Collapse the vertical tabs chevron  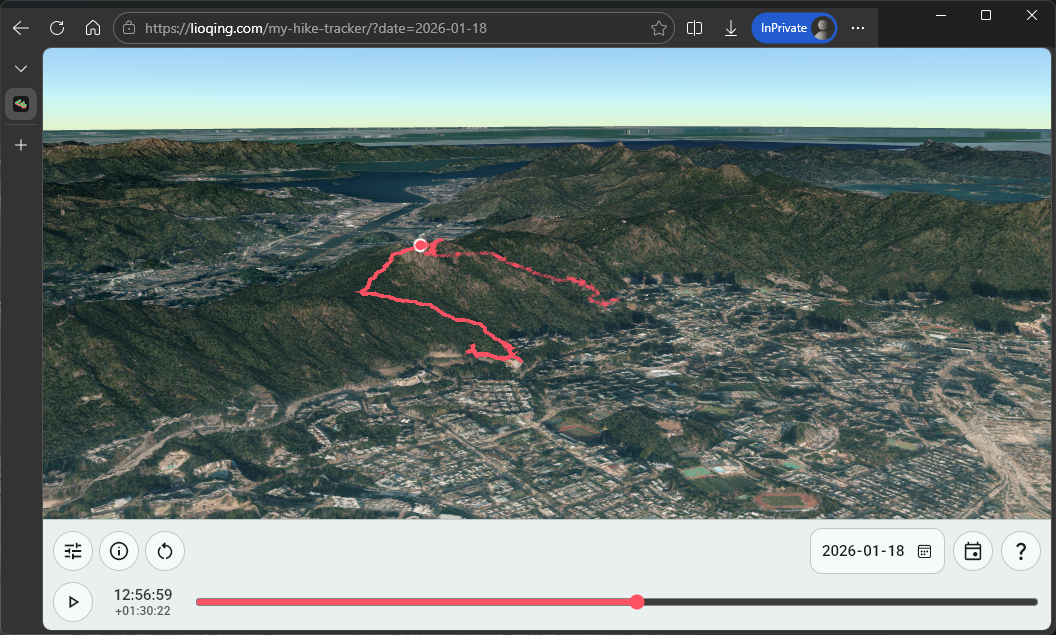pos(21,68)
